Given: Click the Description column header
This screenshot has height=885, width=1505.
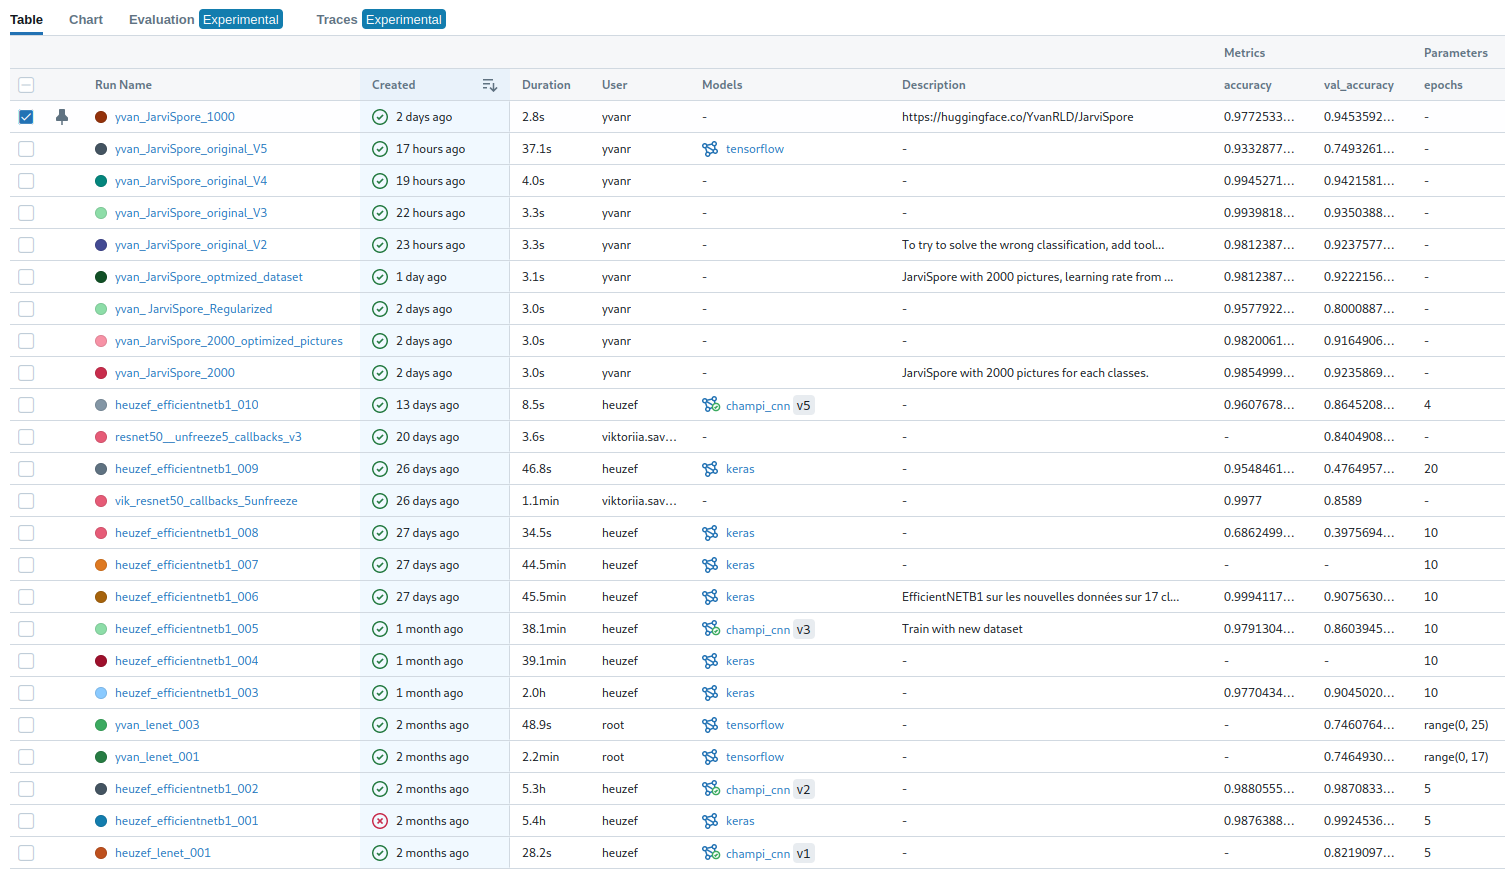Looking at the screenshot, I should (934, 85).
